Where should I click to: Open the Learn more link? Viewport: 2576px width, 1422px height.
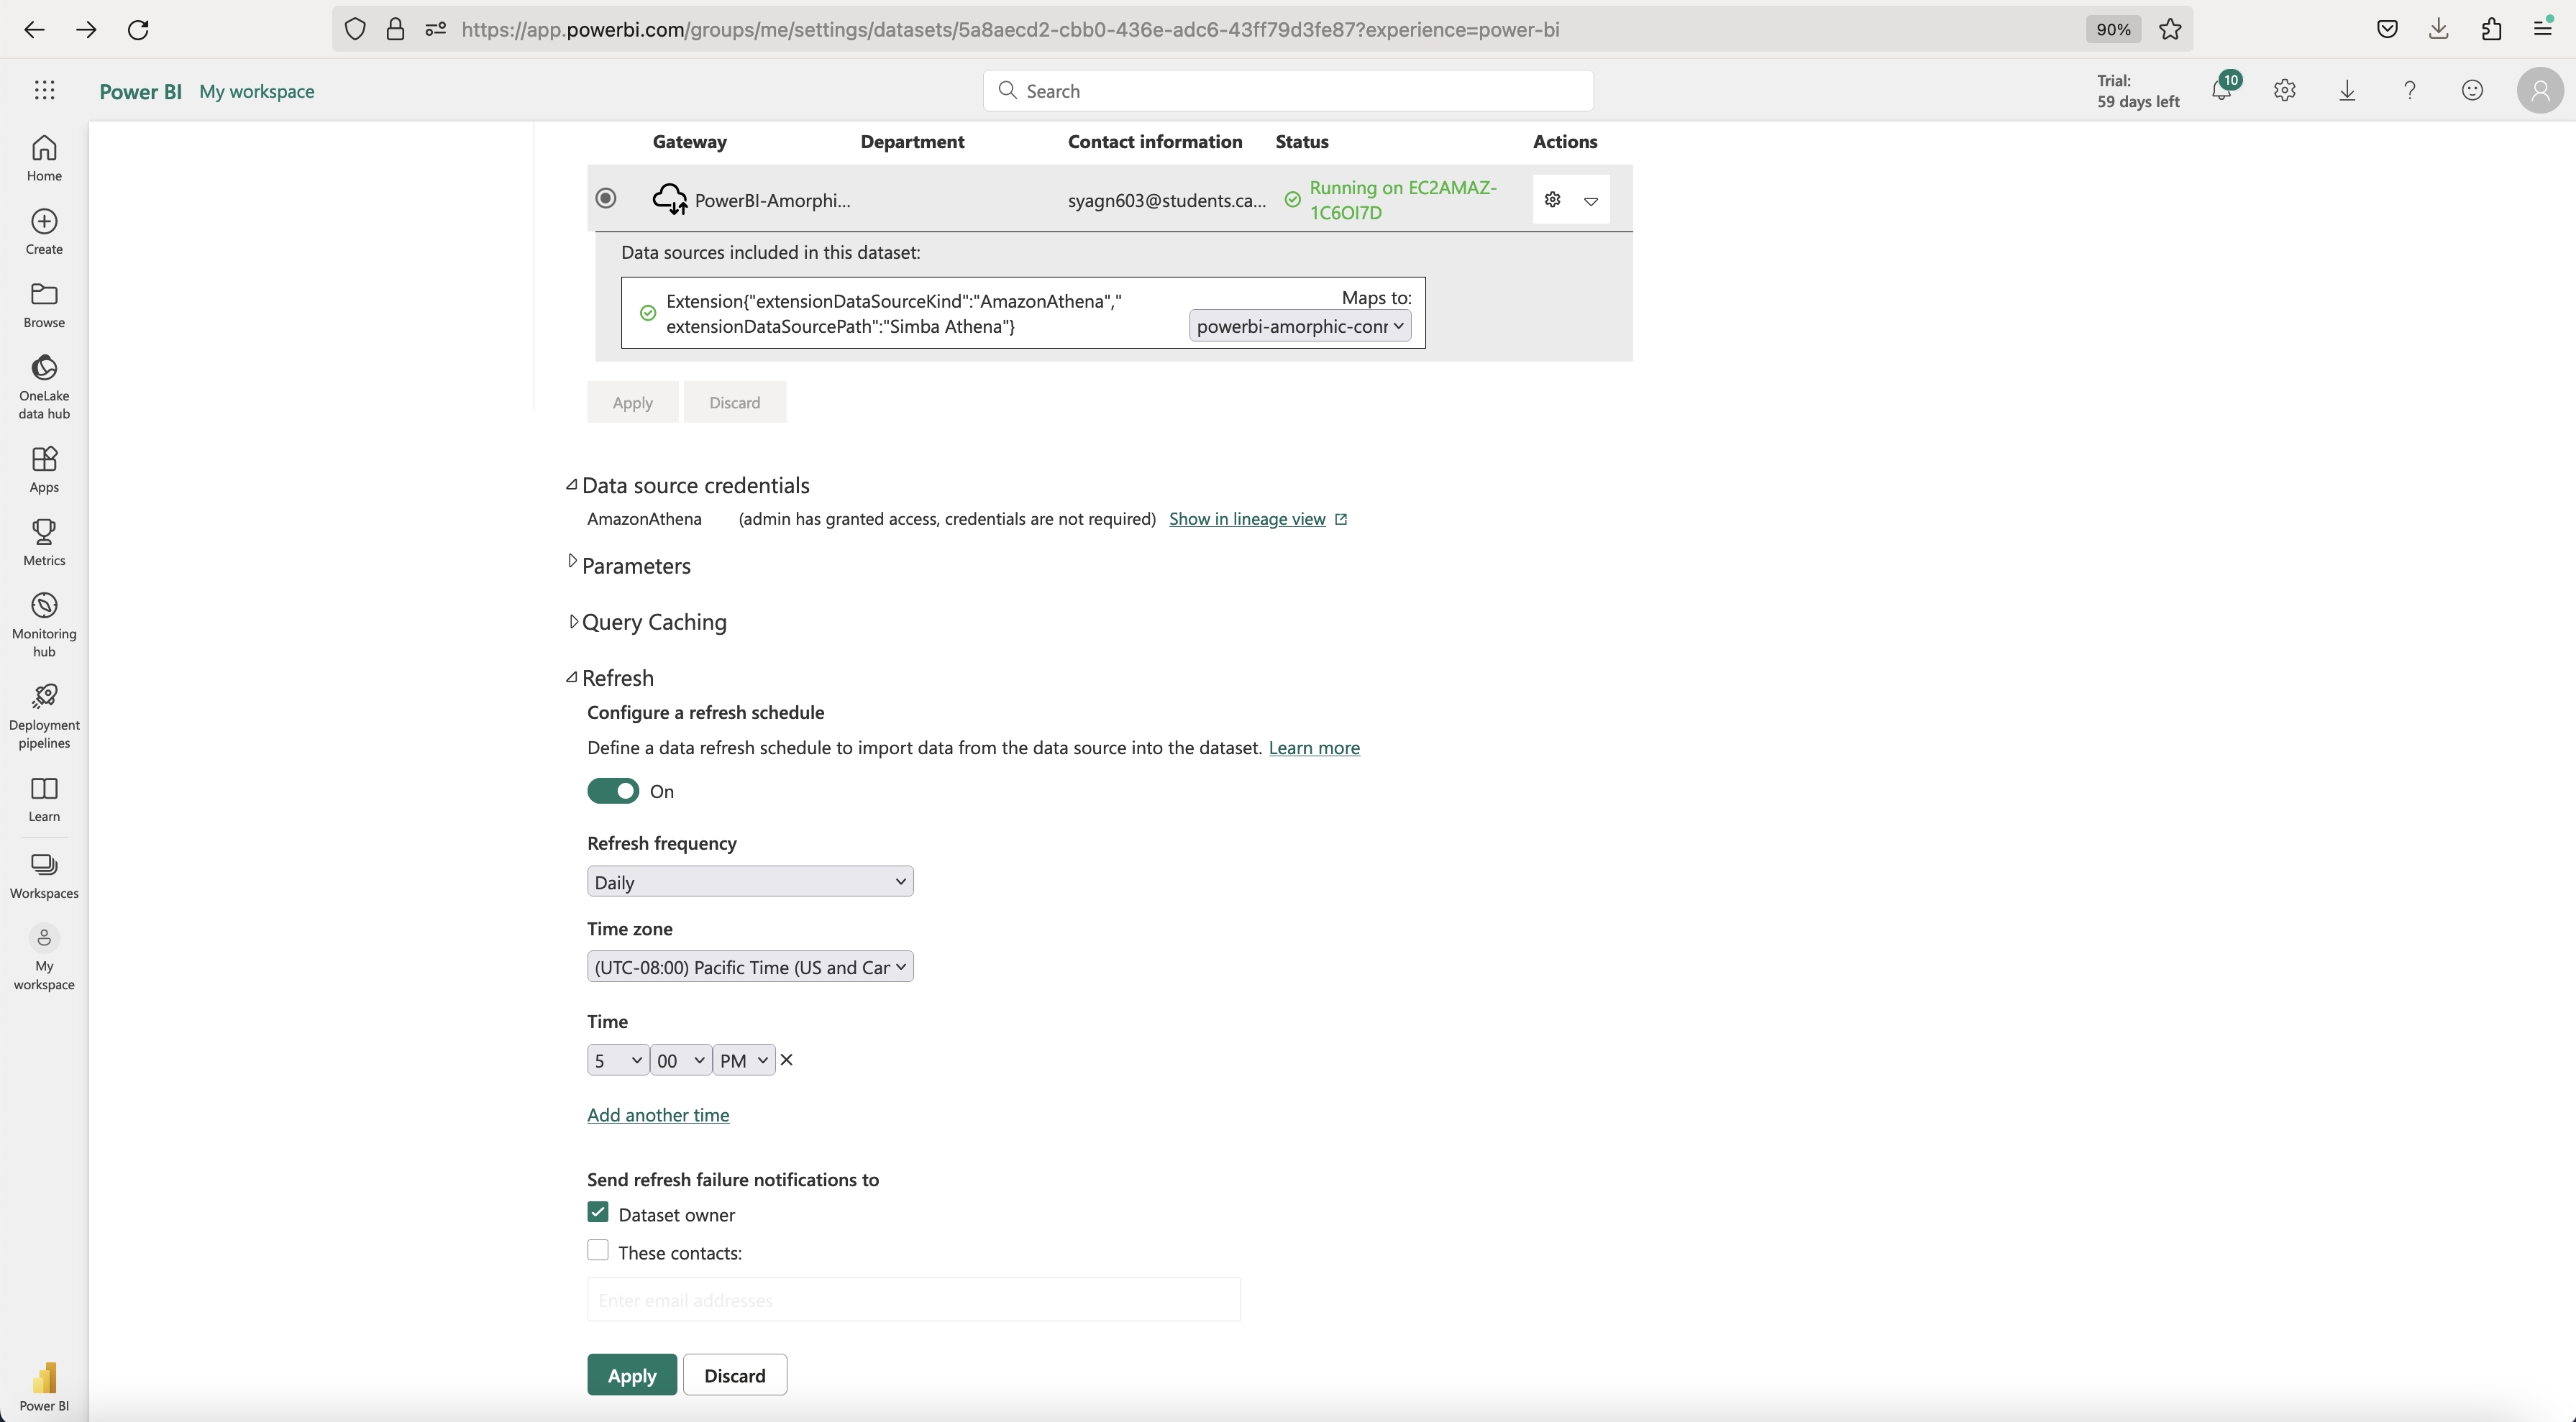(1314, 748)
